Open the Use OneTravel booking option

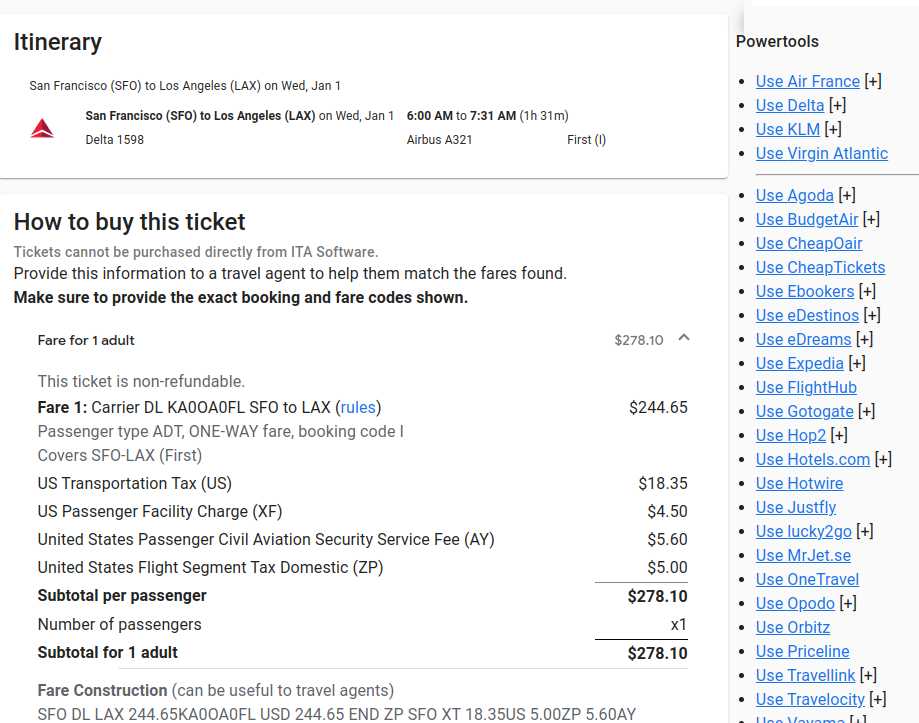(x=807, y=579)
